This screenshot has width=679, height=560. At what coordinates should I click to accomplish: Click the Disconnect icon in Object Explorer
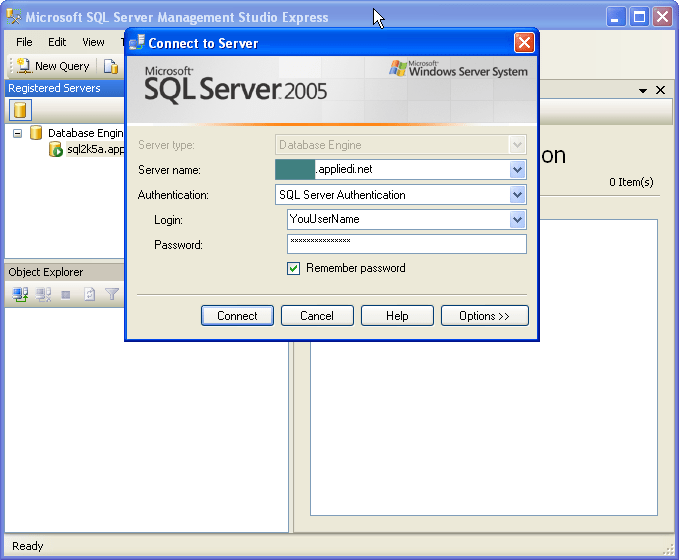(x=43, y=295)
